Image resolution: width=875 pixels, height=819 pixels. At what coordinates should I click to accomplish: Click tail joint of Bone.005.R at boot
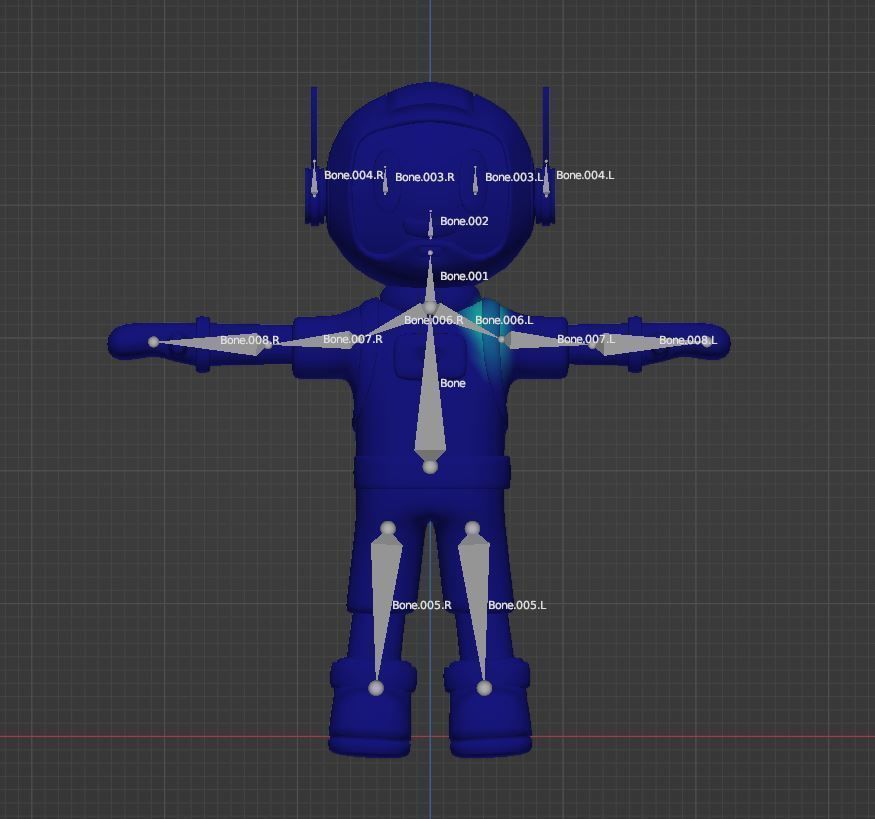[x=377, y=688]
